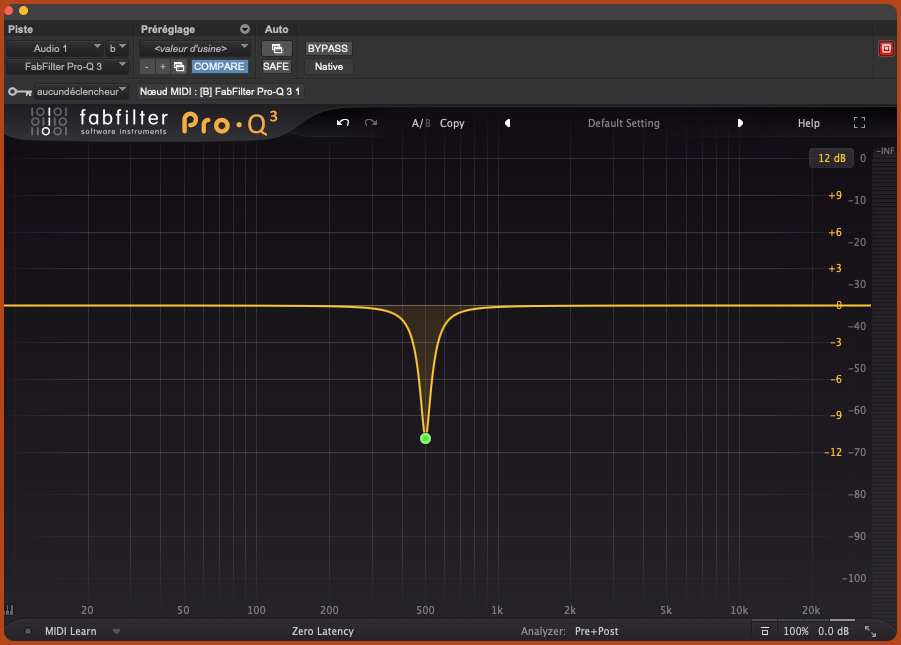The width and height of the screenshot is (901, 645).
Task: Toggle the COMPARE button
Action: pyautogui.click(x=219, y=67)
